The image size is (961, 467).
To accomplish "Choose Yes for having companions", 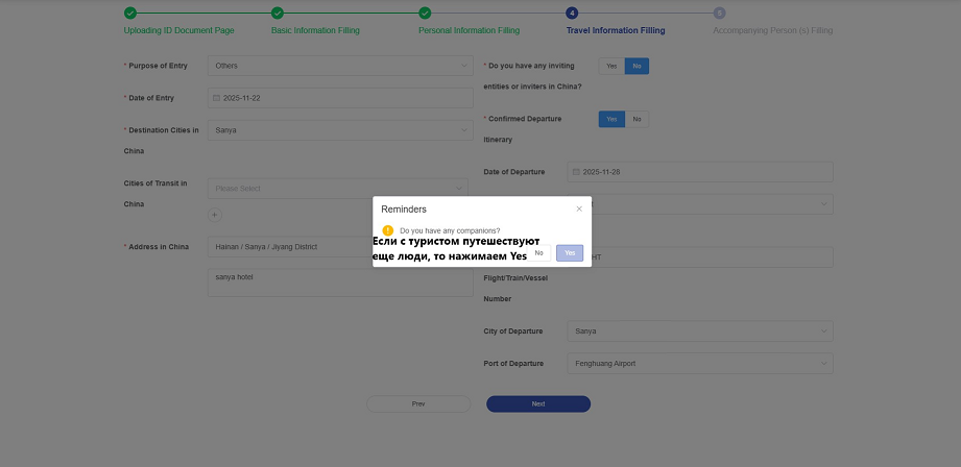I will [x=569, y=253].
